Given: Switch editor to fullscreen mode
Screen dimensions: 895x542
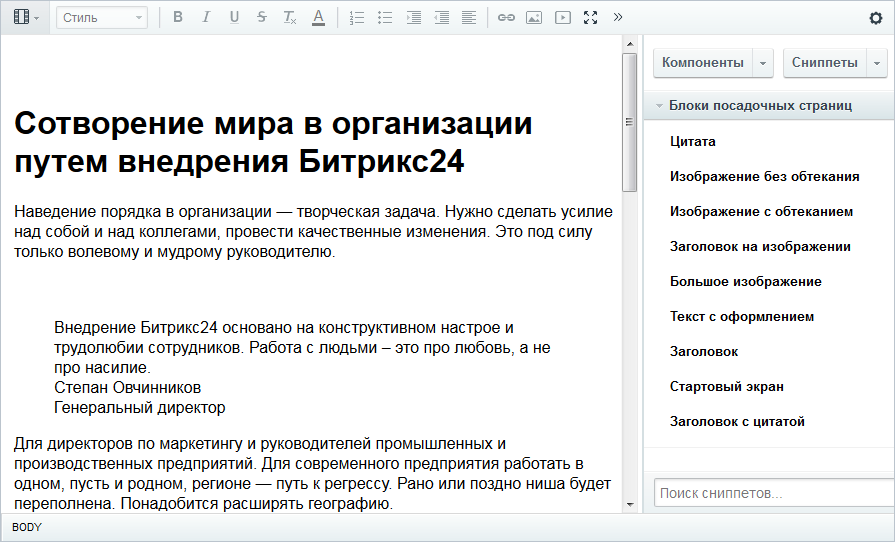Looking at the screenshot, I should point(591,18).
